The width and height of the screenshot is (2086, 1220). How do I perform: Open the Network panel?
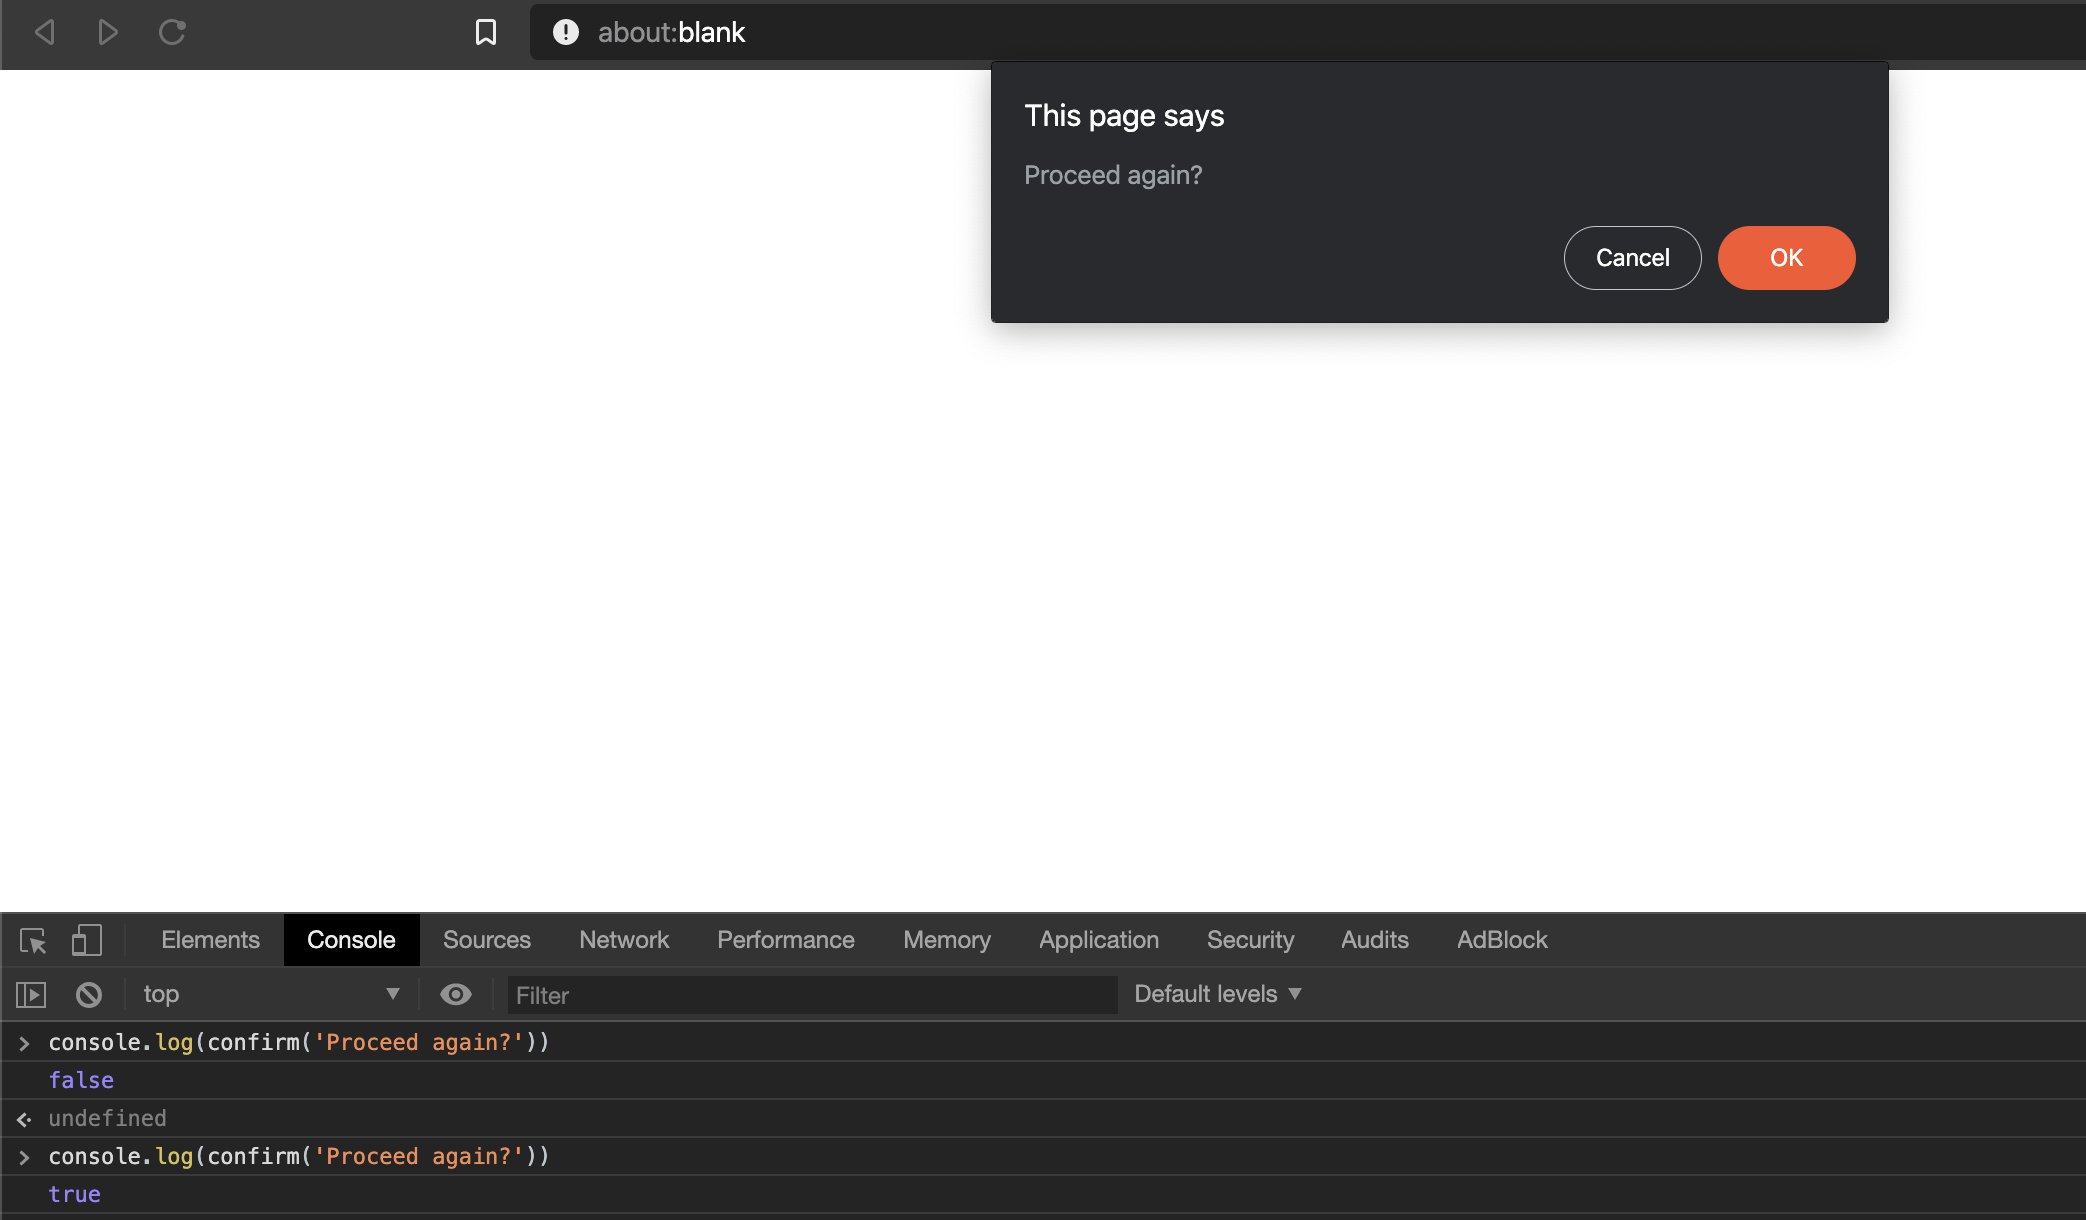[623, 938]
